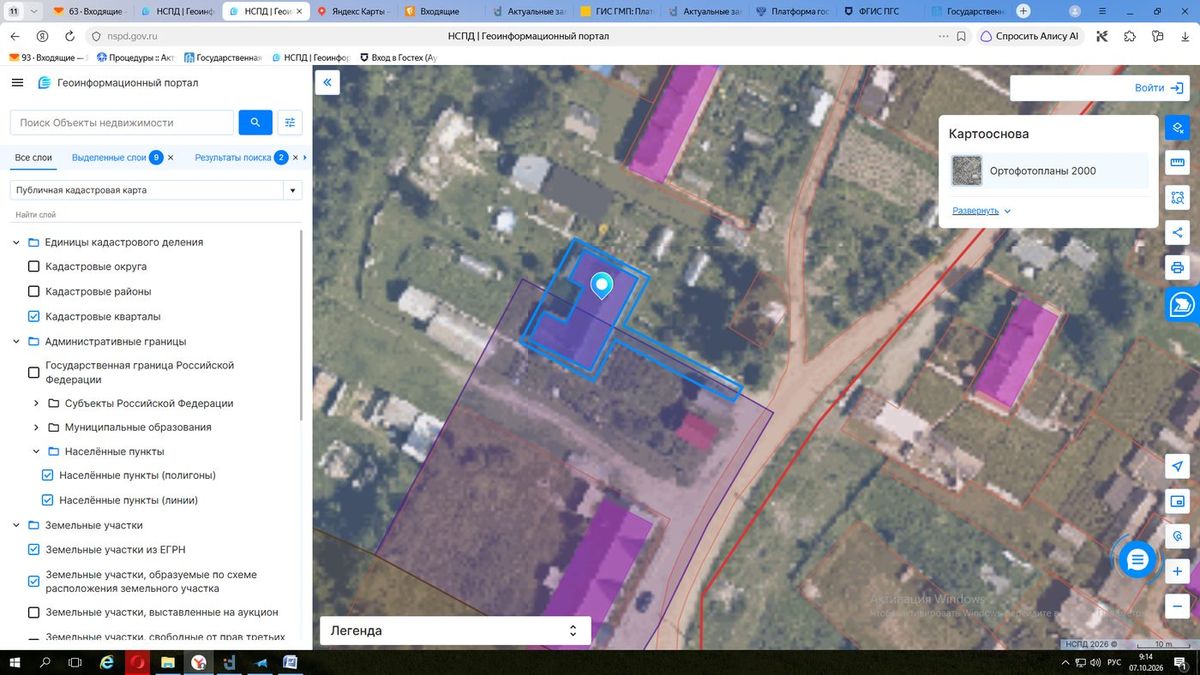This screenshot has height=675, width=1200.
Task: Collapse Единицы кадастрового деления group
Action: tap(16, 242)
